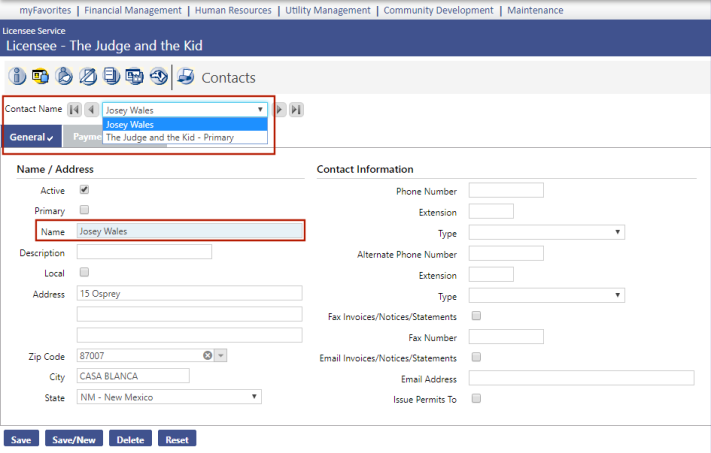
Task: Switch to the General tab
Action: pos(31,137)
